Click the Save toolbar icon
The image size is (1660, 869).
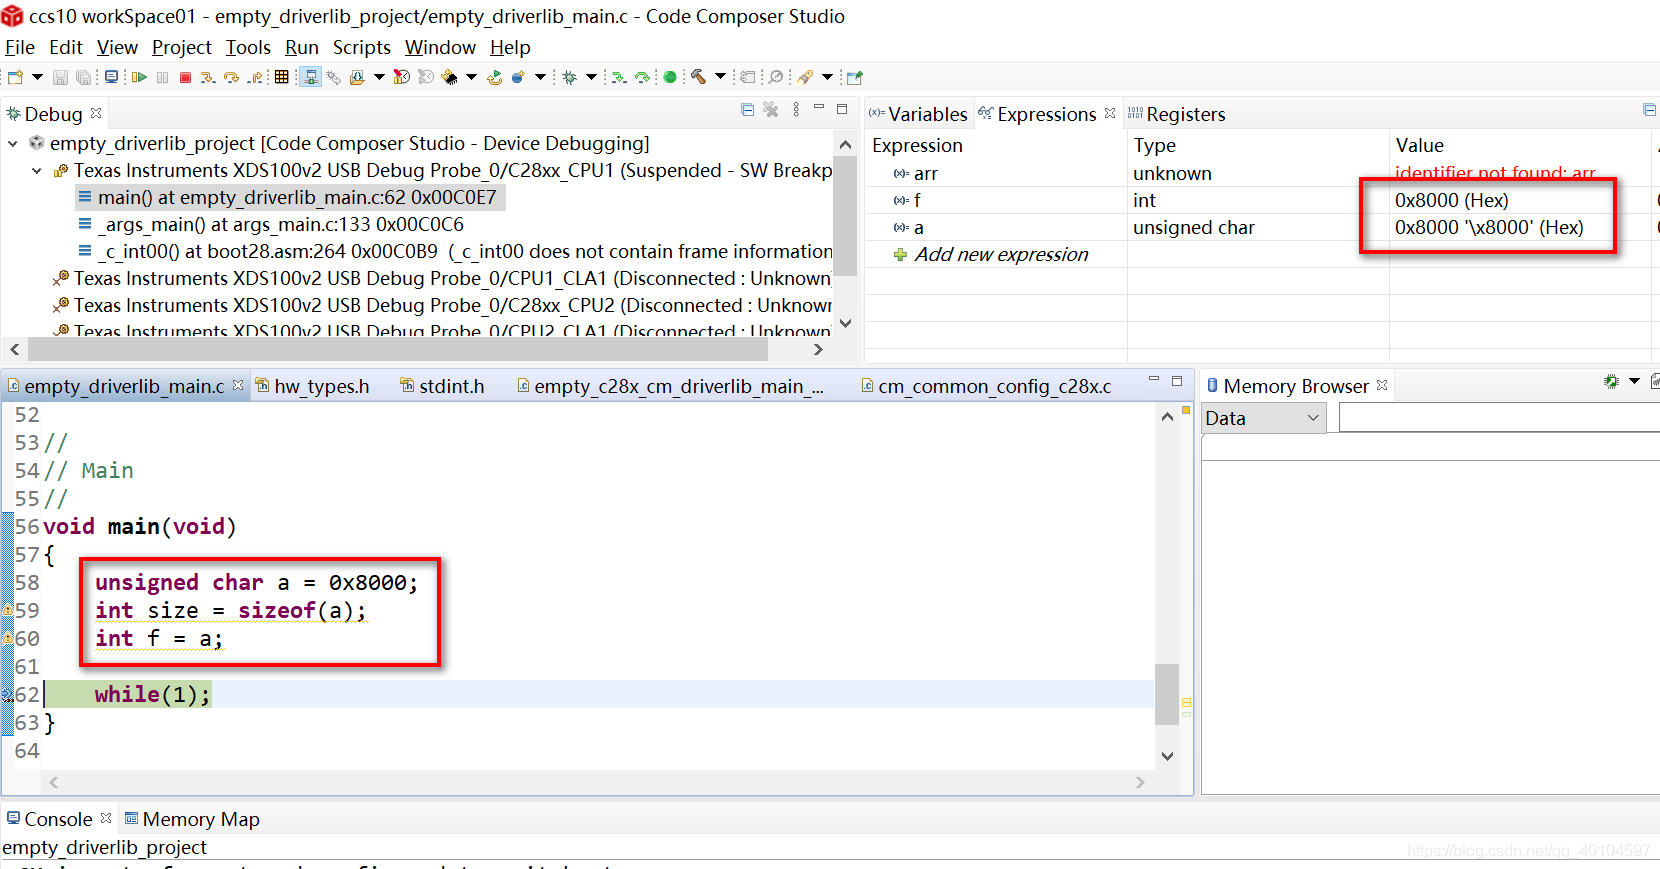click(61, 77)
